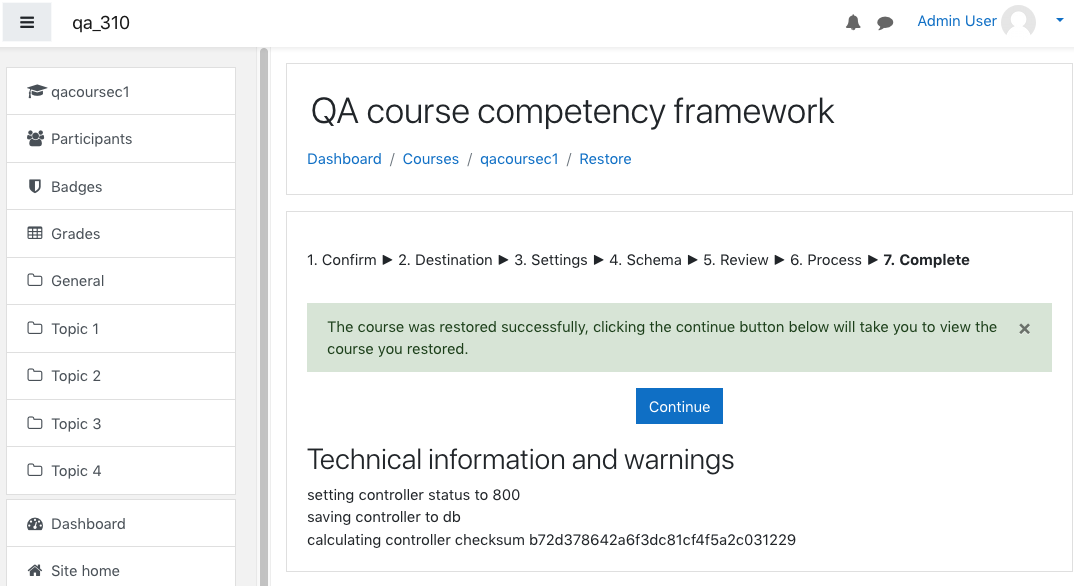Image resolution: width=1074 pixels, height=586 pixels.
Task: Click the '5. Review' step label
Action: coord(736,260)
